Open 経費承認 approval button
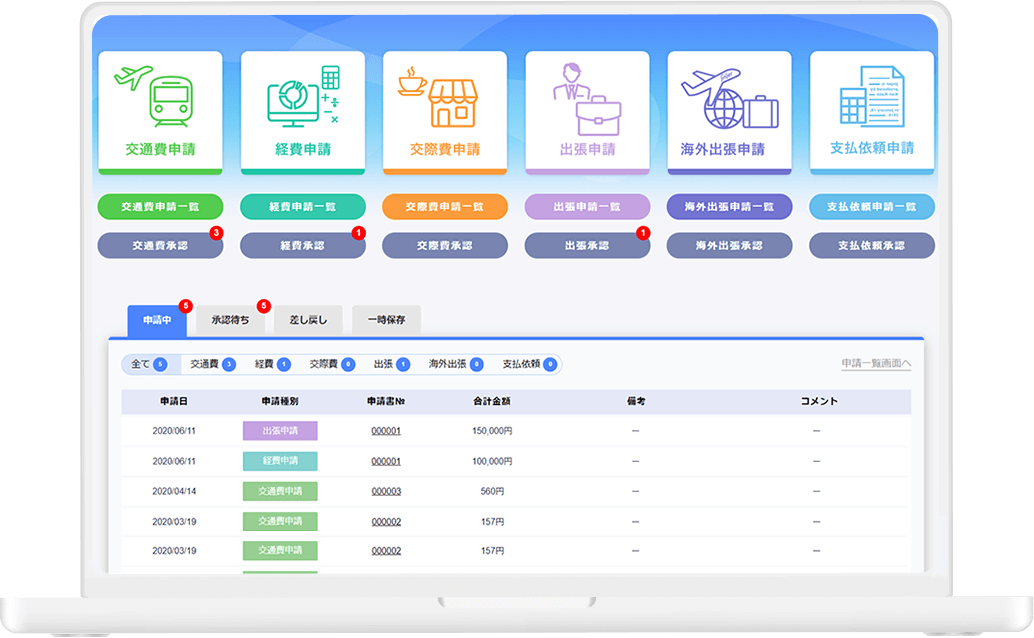1034x638 pixels. pos(302,245)
